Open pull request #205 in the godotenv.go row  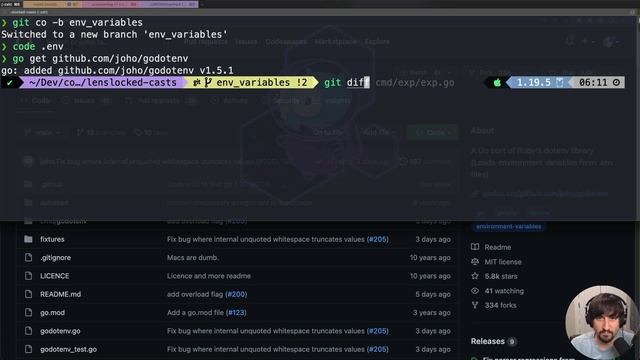(x=378, y=331)
